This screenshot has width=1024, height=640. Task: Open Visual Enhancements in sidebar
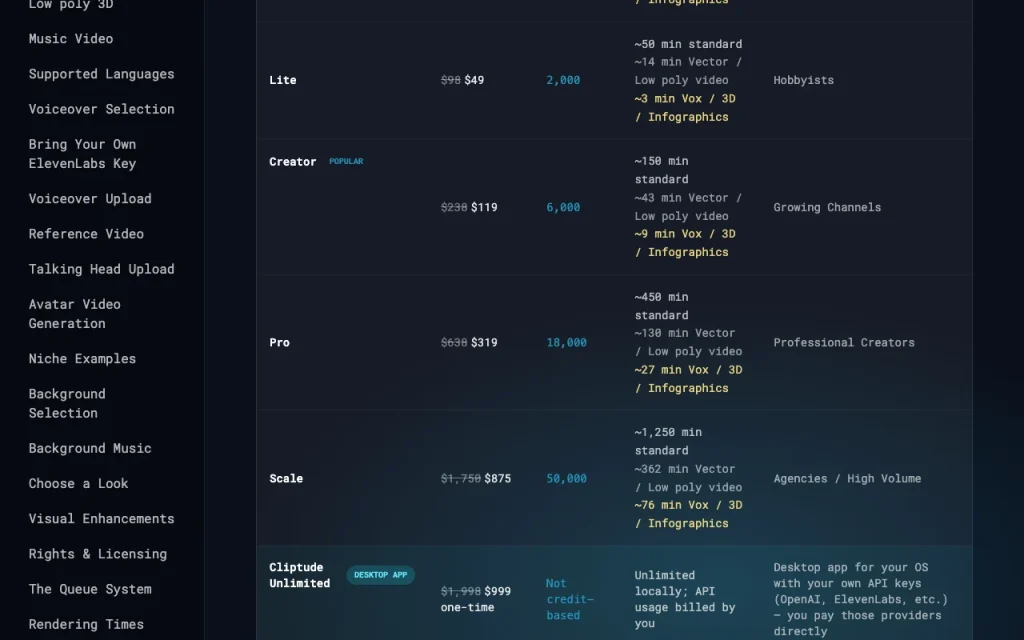tap(101, 519)
